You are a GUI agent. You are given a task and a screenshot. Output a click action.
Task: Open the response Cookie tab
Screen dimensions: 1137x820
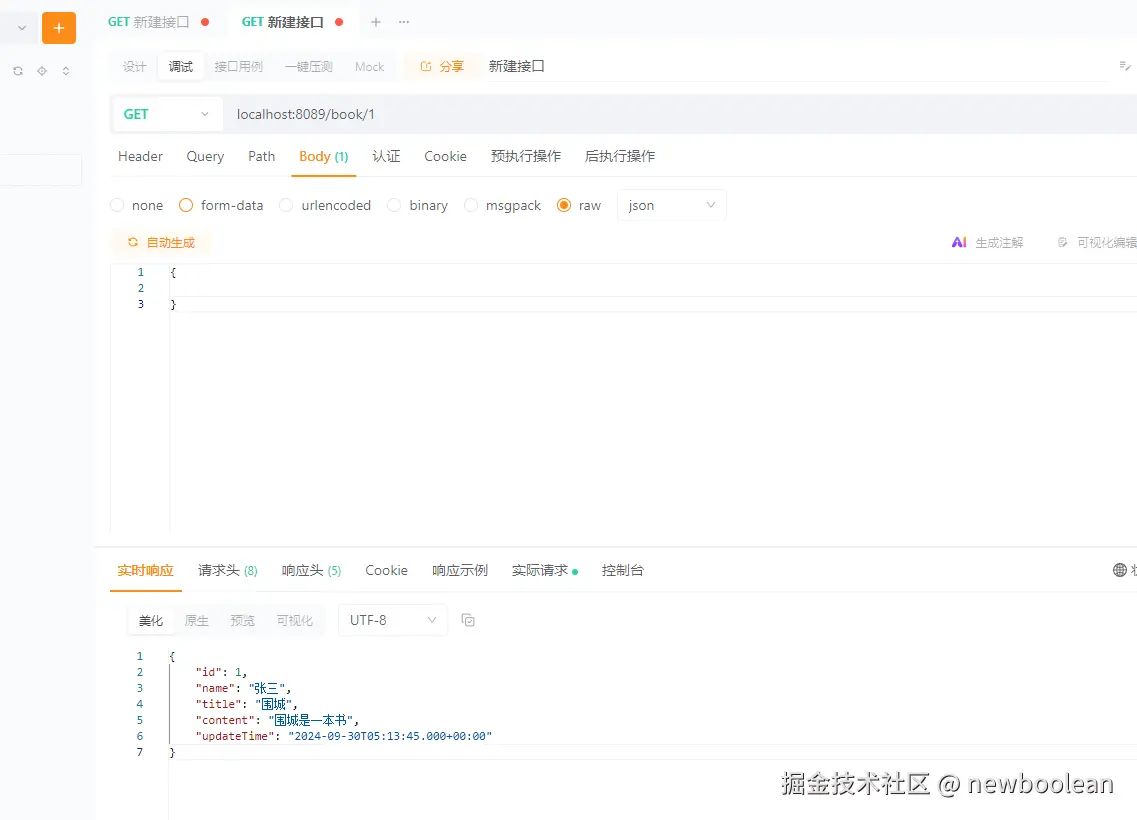pos(386,571)
